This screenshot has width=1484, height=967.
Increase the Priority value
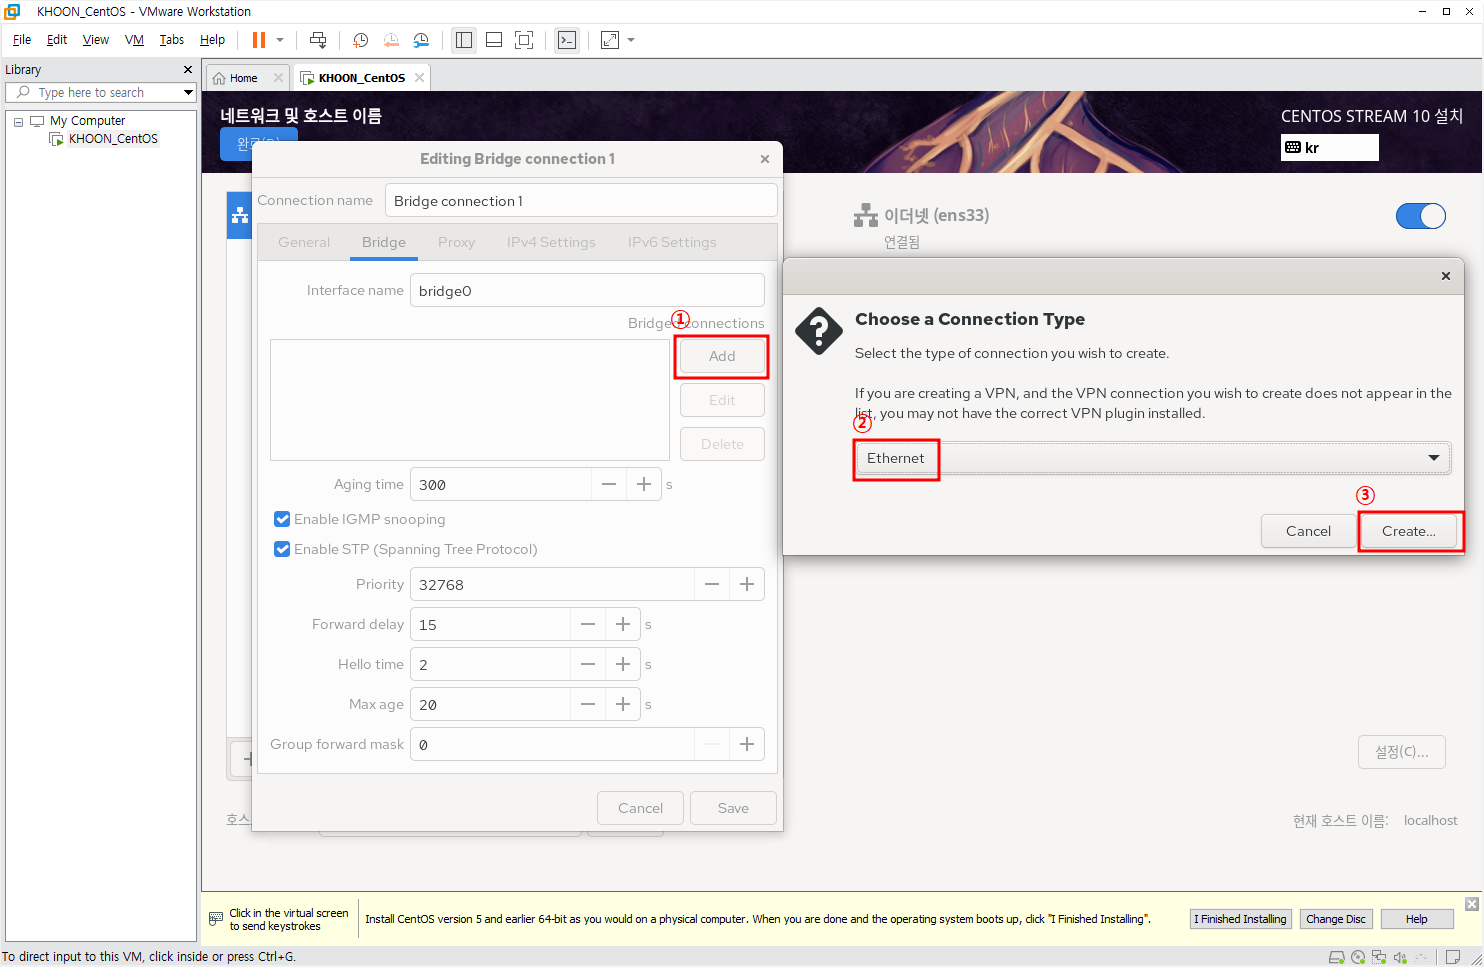point(747,584)
